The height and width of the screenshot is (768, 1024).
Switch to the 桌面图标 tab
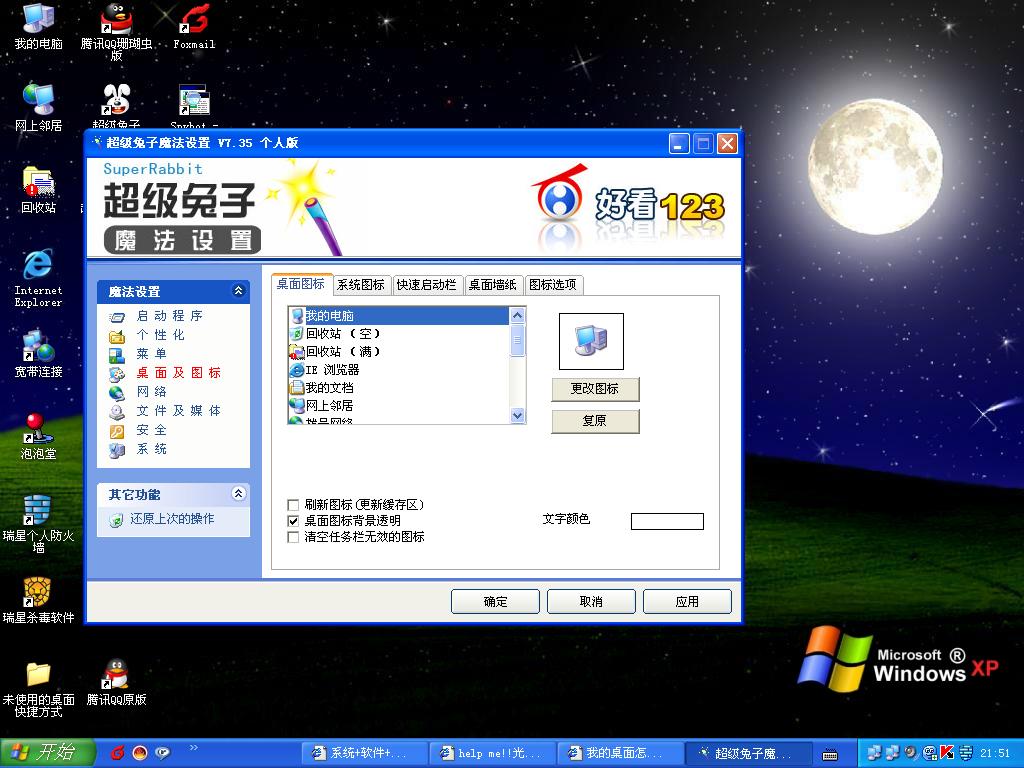coord(301,284)
